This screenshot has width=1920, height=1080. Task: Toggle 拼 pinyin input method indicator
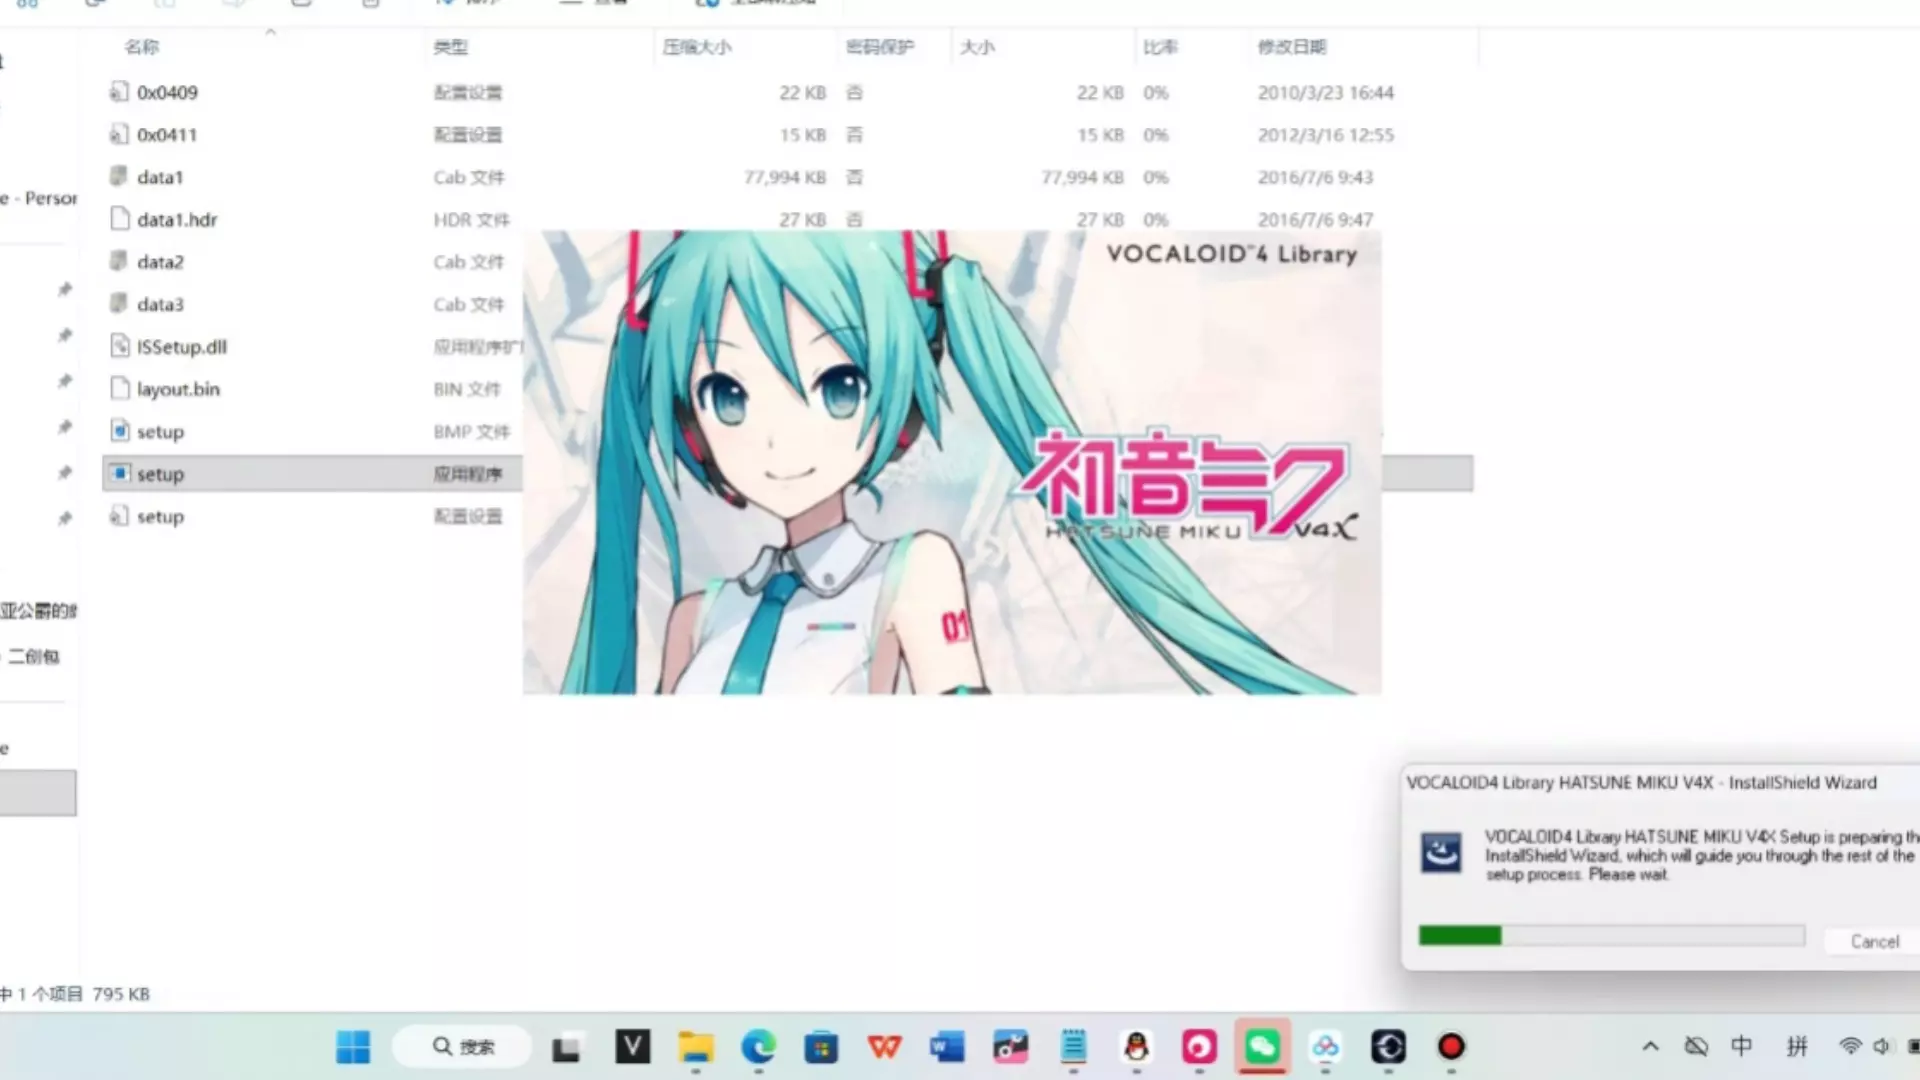(1797, 1046)
